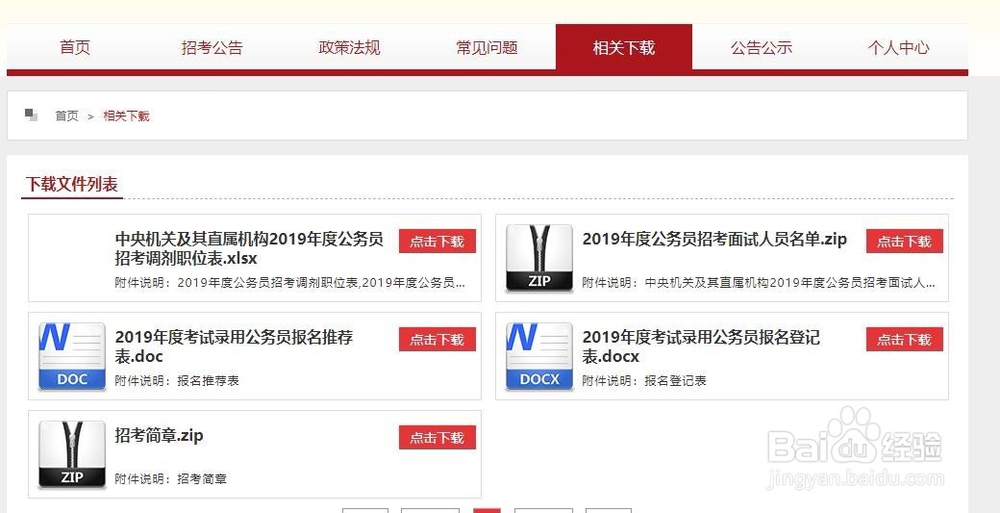Click the DOCX file icon for 报名登记表
This screenshot has height=513, width=1000.
tap(540, 356)
